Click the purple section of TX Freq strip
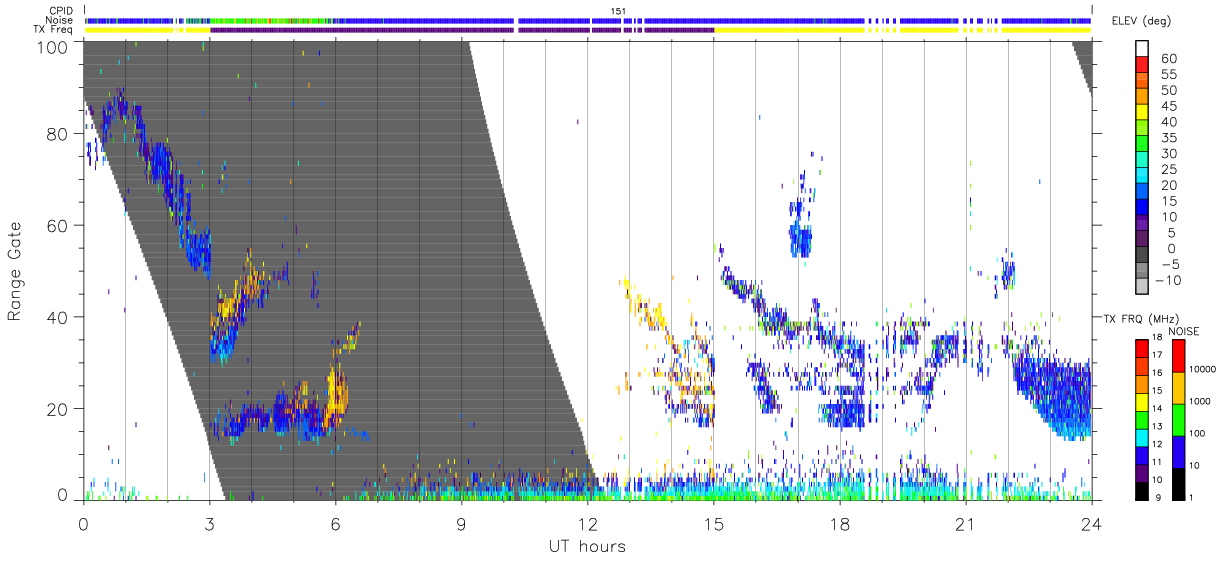1228x567 pixels. pos(462,30)
